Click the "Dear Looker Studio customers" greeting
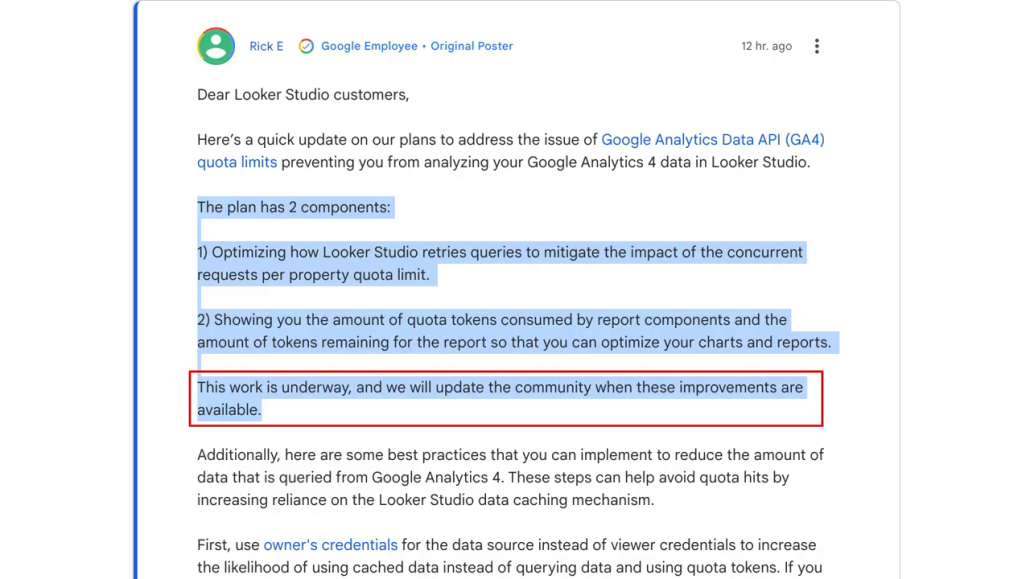Viewport: 1030px width, 579px height. (x=303, y=95)
